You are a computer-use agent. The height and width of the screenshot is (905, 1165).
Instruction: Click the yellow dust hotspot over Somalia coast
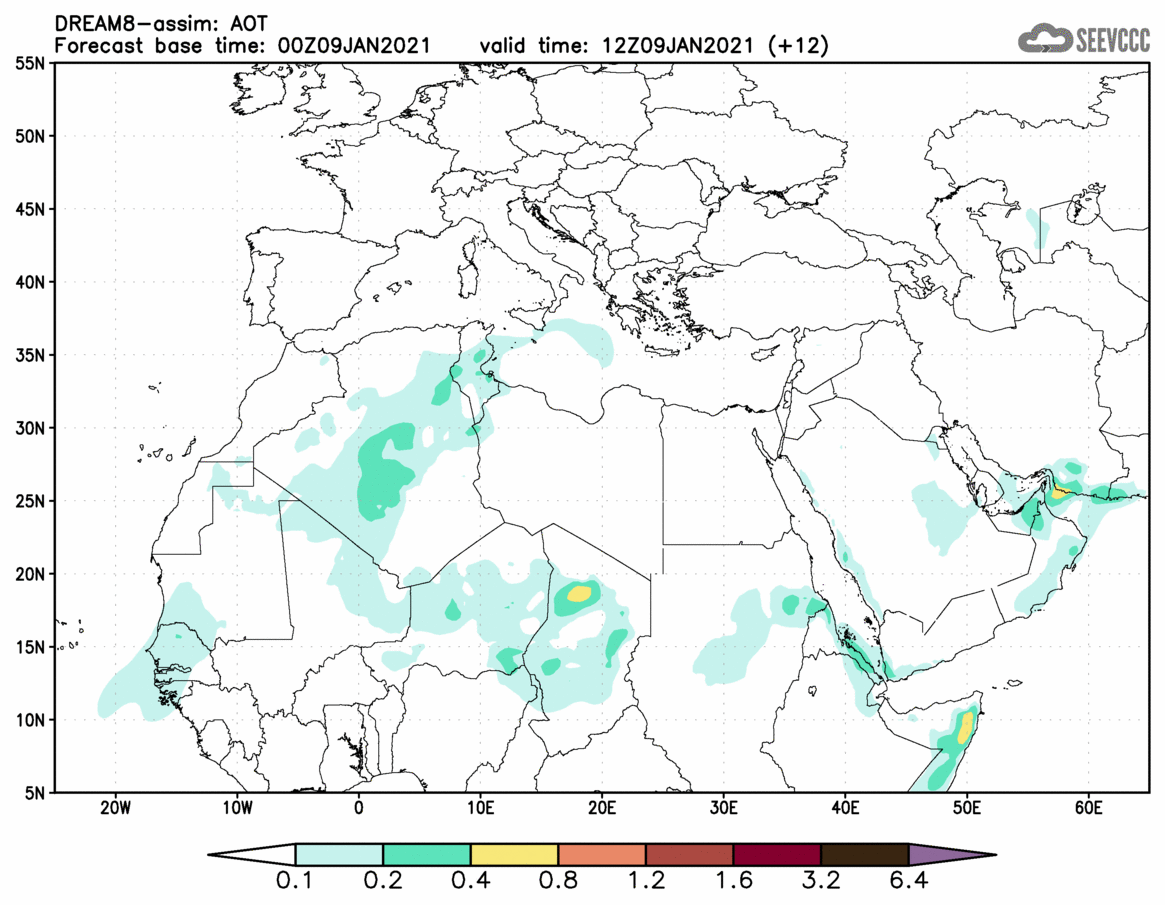pyautogui.click(x=965, y=727)
